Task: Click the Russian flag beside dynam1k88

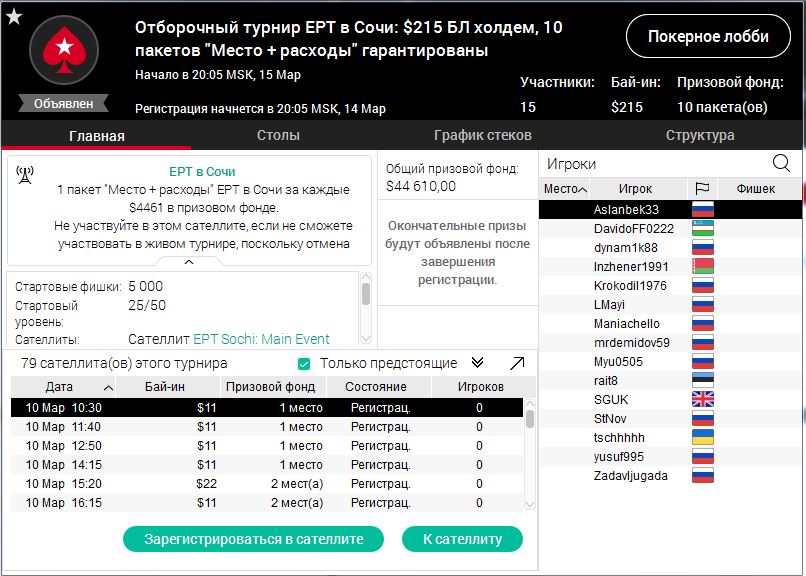Action: click(703, 247)
